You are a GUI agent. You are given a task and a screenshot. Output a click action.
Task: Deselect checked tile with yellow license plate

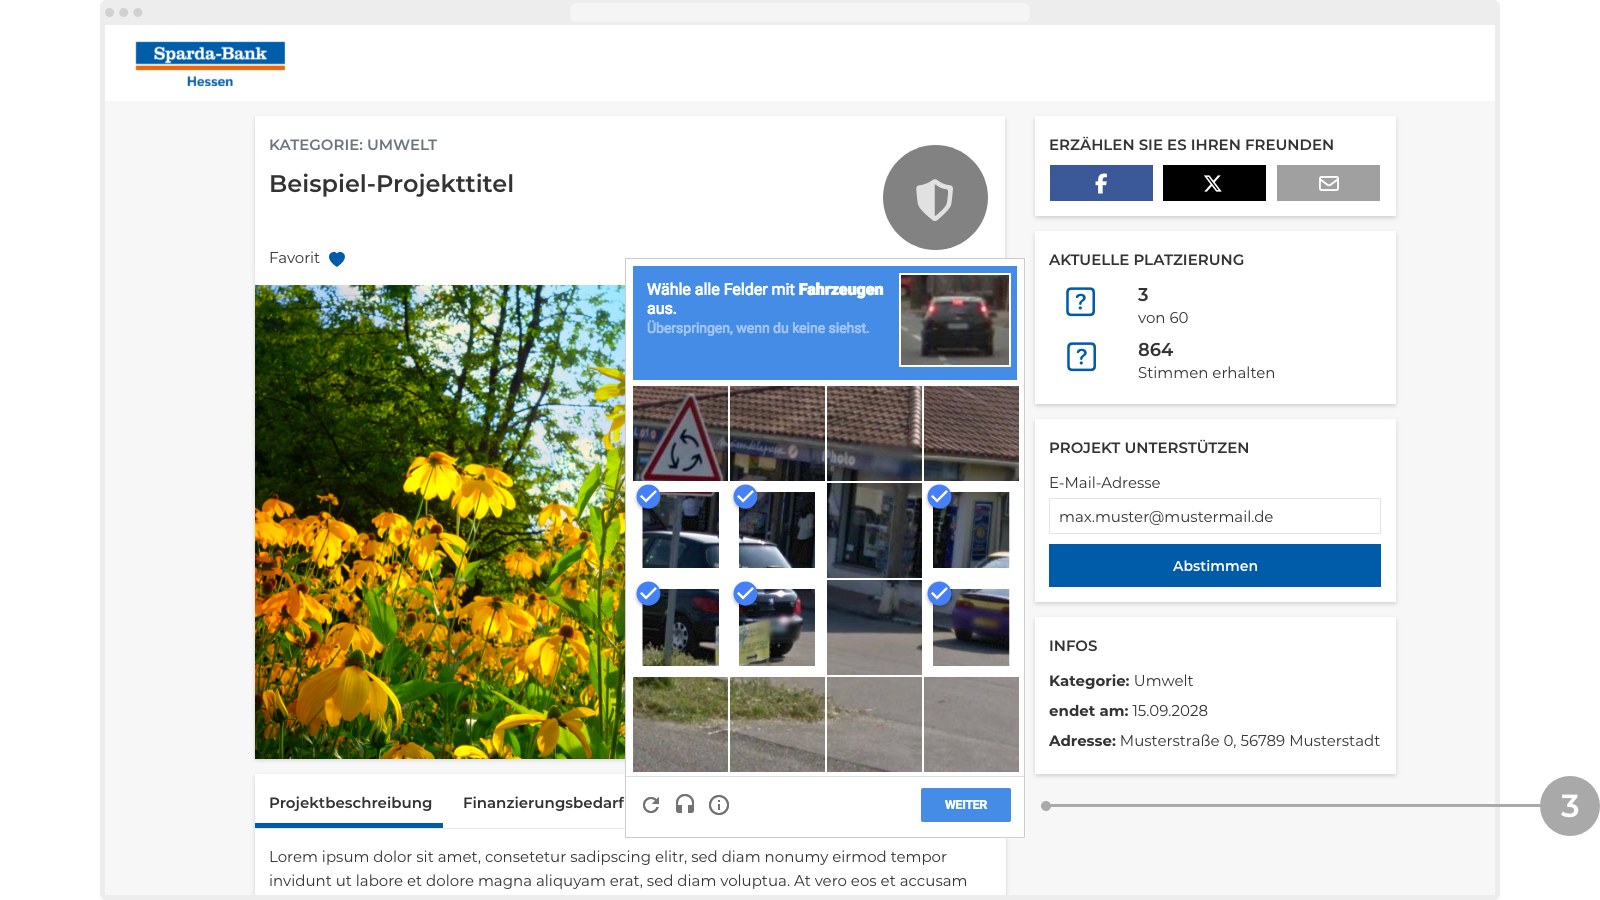pyautogui.click(x=777, y=627)
